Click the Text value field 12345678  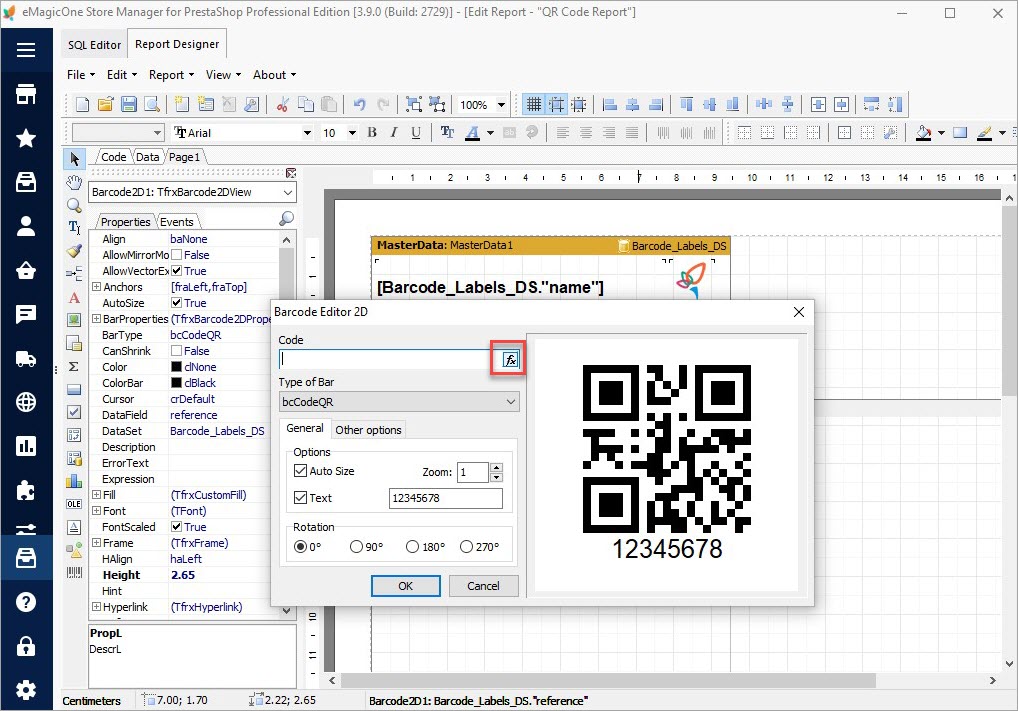coord(445,498)
